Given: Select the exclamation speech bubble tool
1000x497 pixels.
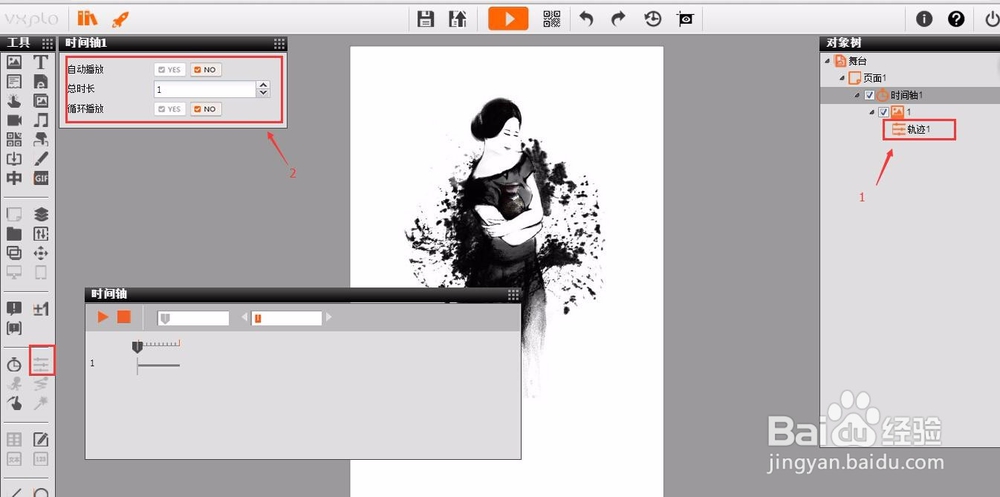Looking at the screenshot, I should [x=14, y=309].
